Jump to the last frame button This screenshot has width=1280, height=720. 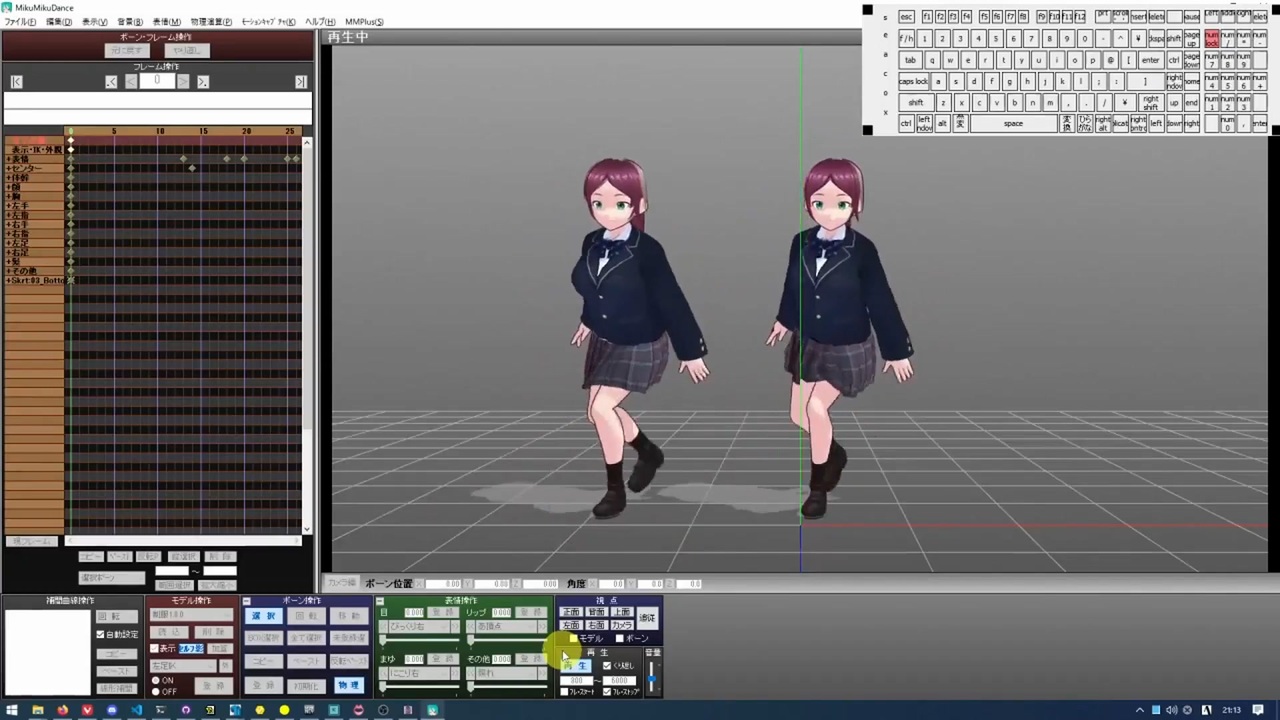(x=301, y=82)
